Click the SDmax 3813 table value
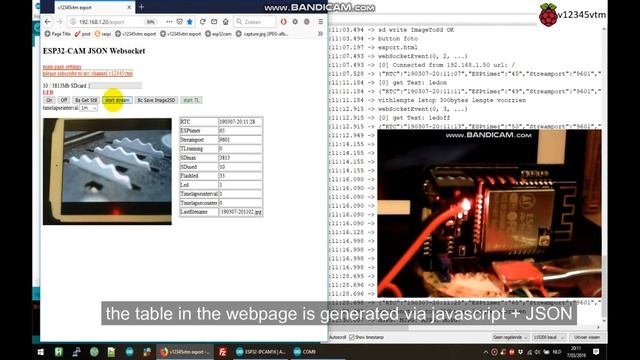The image size is (640, 360). [x=240, y=158]
